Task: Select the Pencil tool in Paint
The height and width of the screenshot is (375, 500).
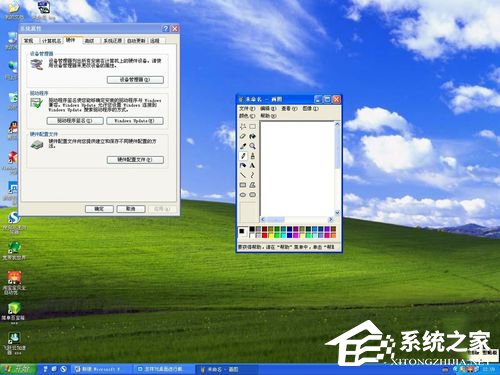Action: [x=243, y=156]
